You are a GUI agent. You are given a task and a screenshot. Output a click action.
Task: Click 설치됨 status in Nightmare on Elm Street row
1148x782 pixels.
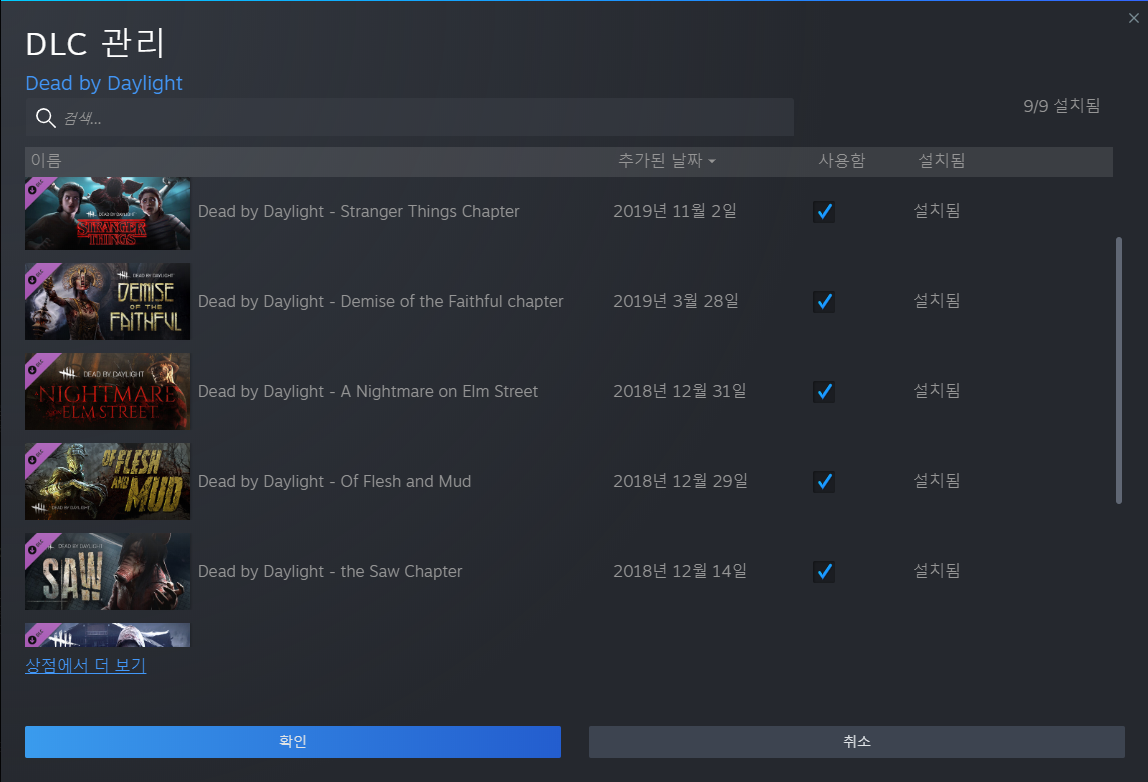click(936, 391)
